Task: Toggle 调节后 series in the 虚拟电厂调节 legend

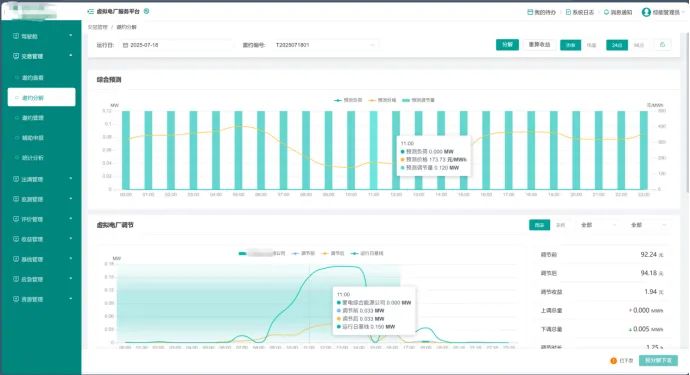Action: tap(333, 254)
